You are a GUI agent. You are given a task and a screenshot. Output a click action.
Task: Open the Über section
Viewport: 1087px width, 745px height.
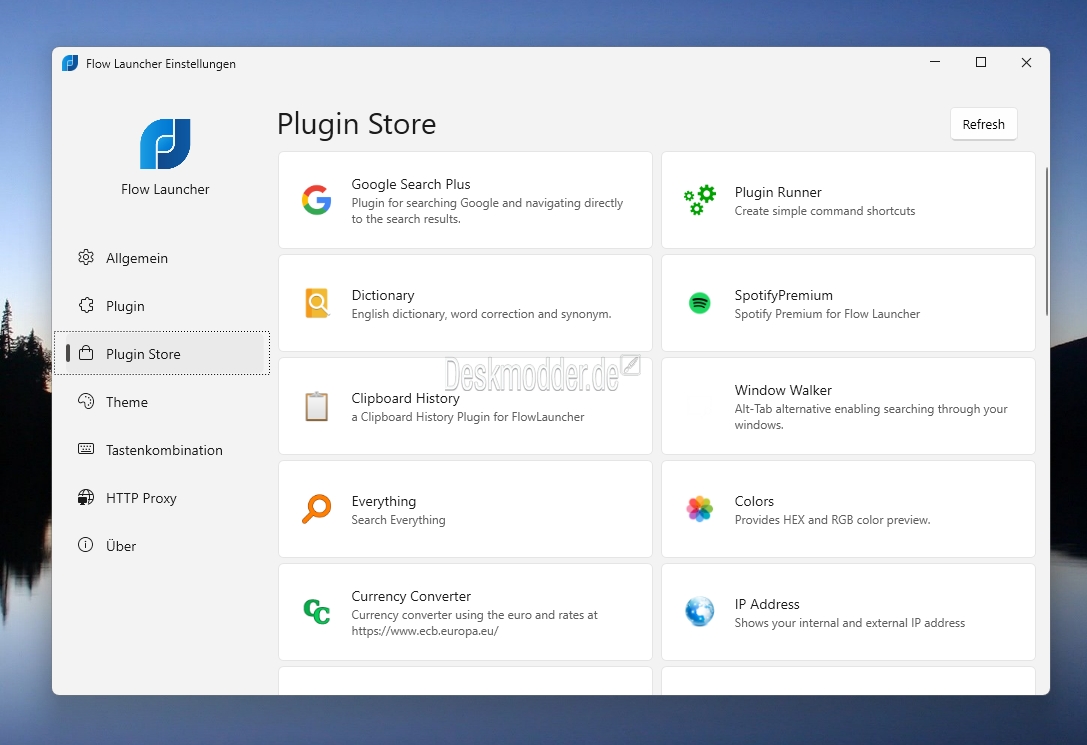[x=162, y=545]
